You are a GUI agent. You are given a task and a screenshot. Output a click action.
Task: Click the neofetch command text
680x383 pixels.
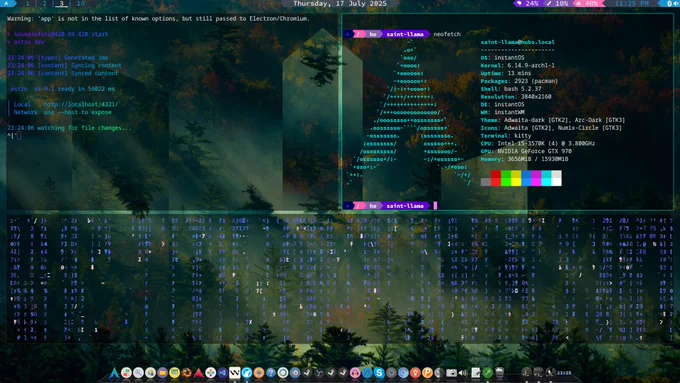447,34
